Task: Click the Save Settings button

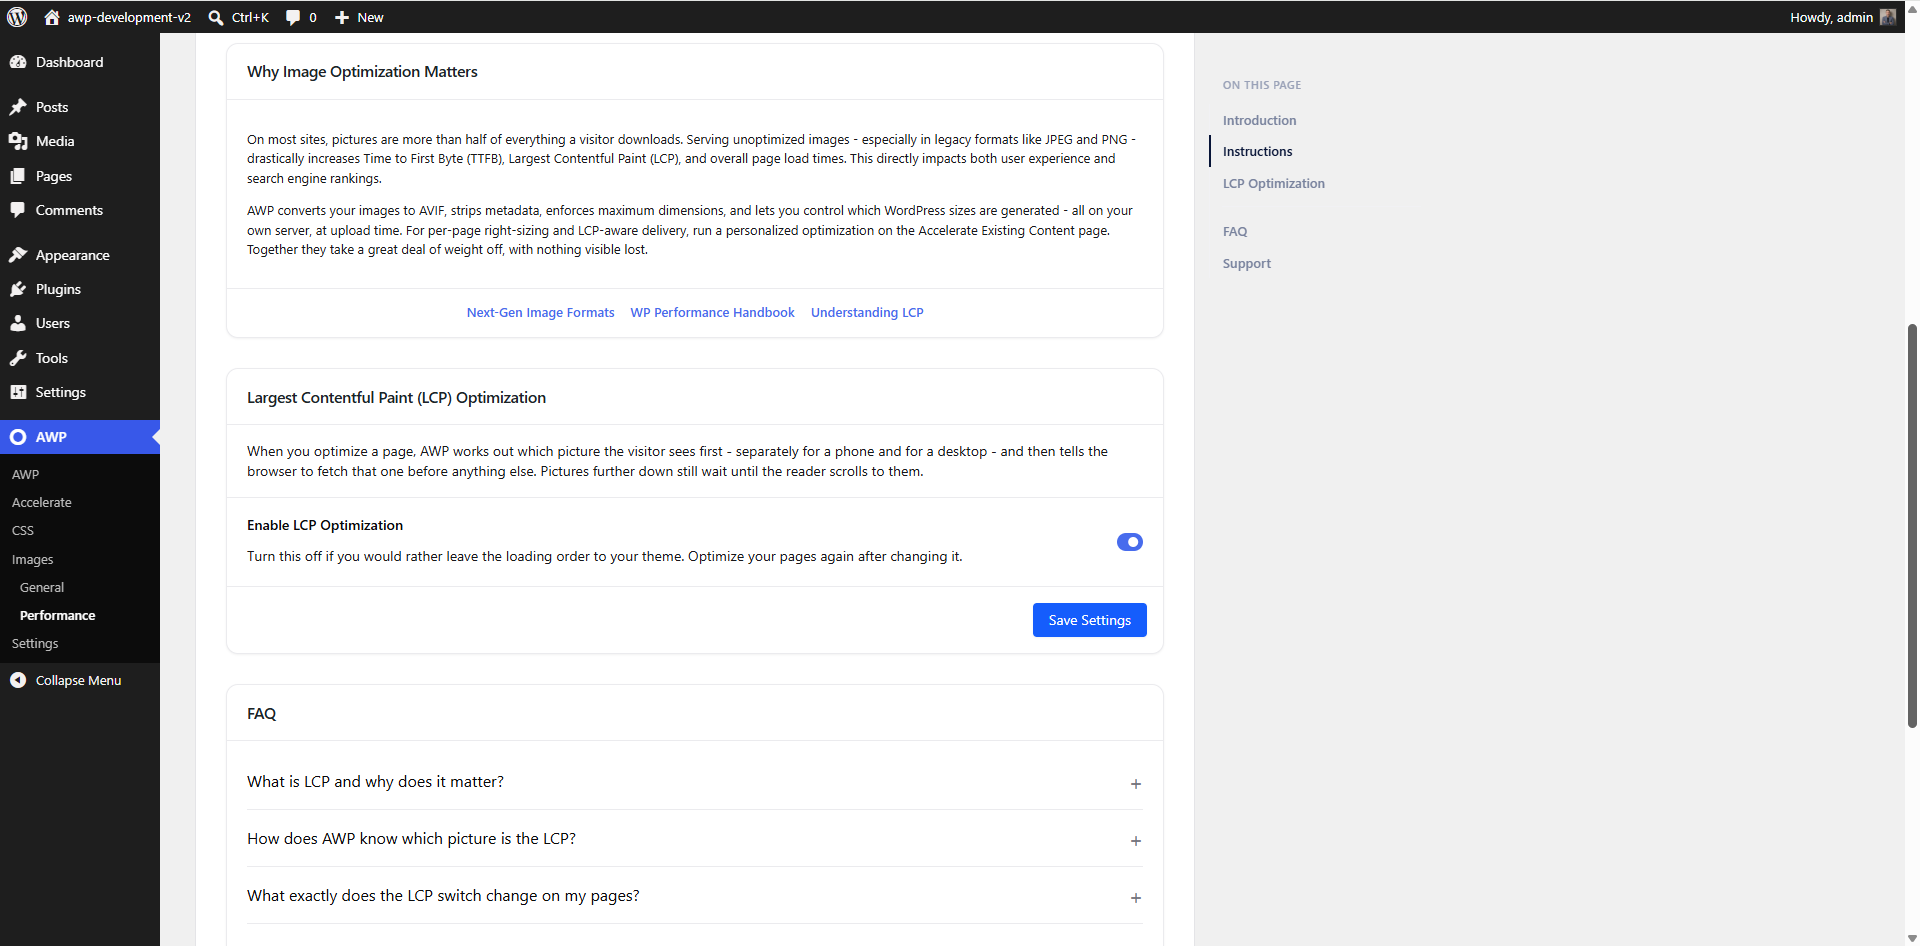Action: point(1090,620)
